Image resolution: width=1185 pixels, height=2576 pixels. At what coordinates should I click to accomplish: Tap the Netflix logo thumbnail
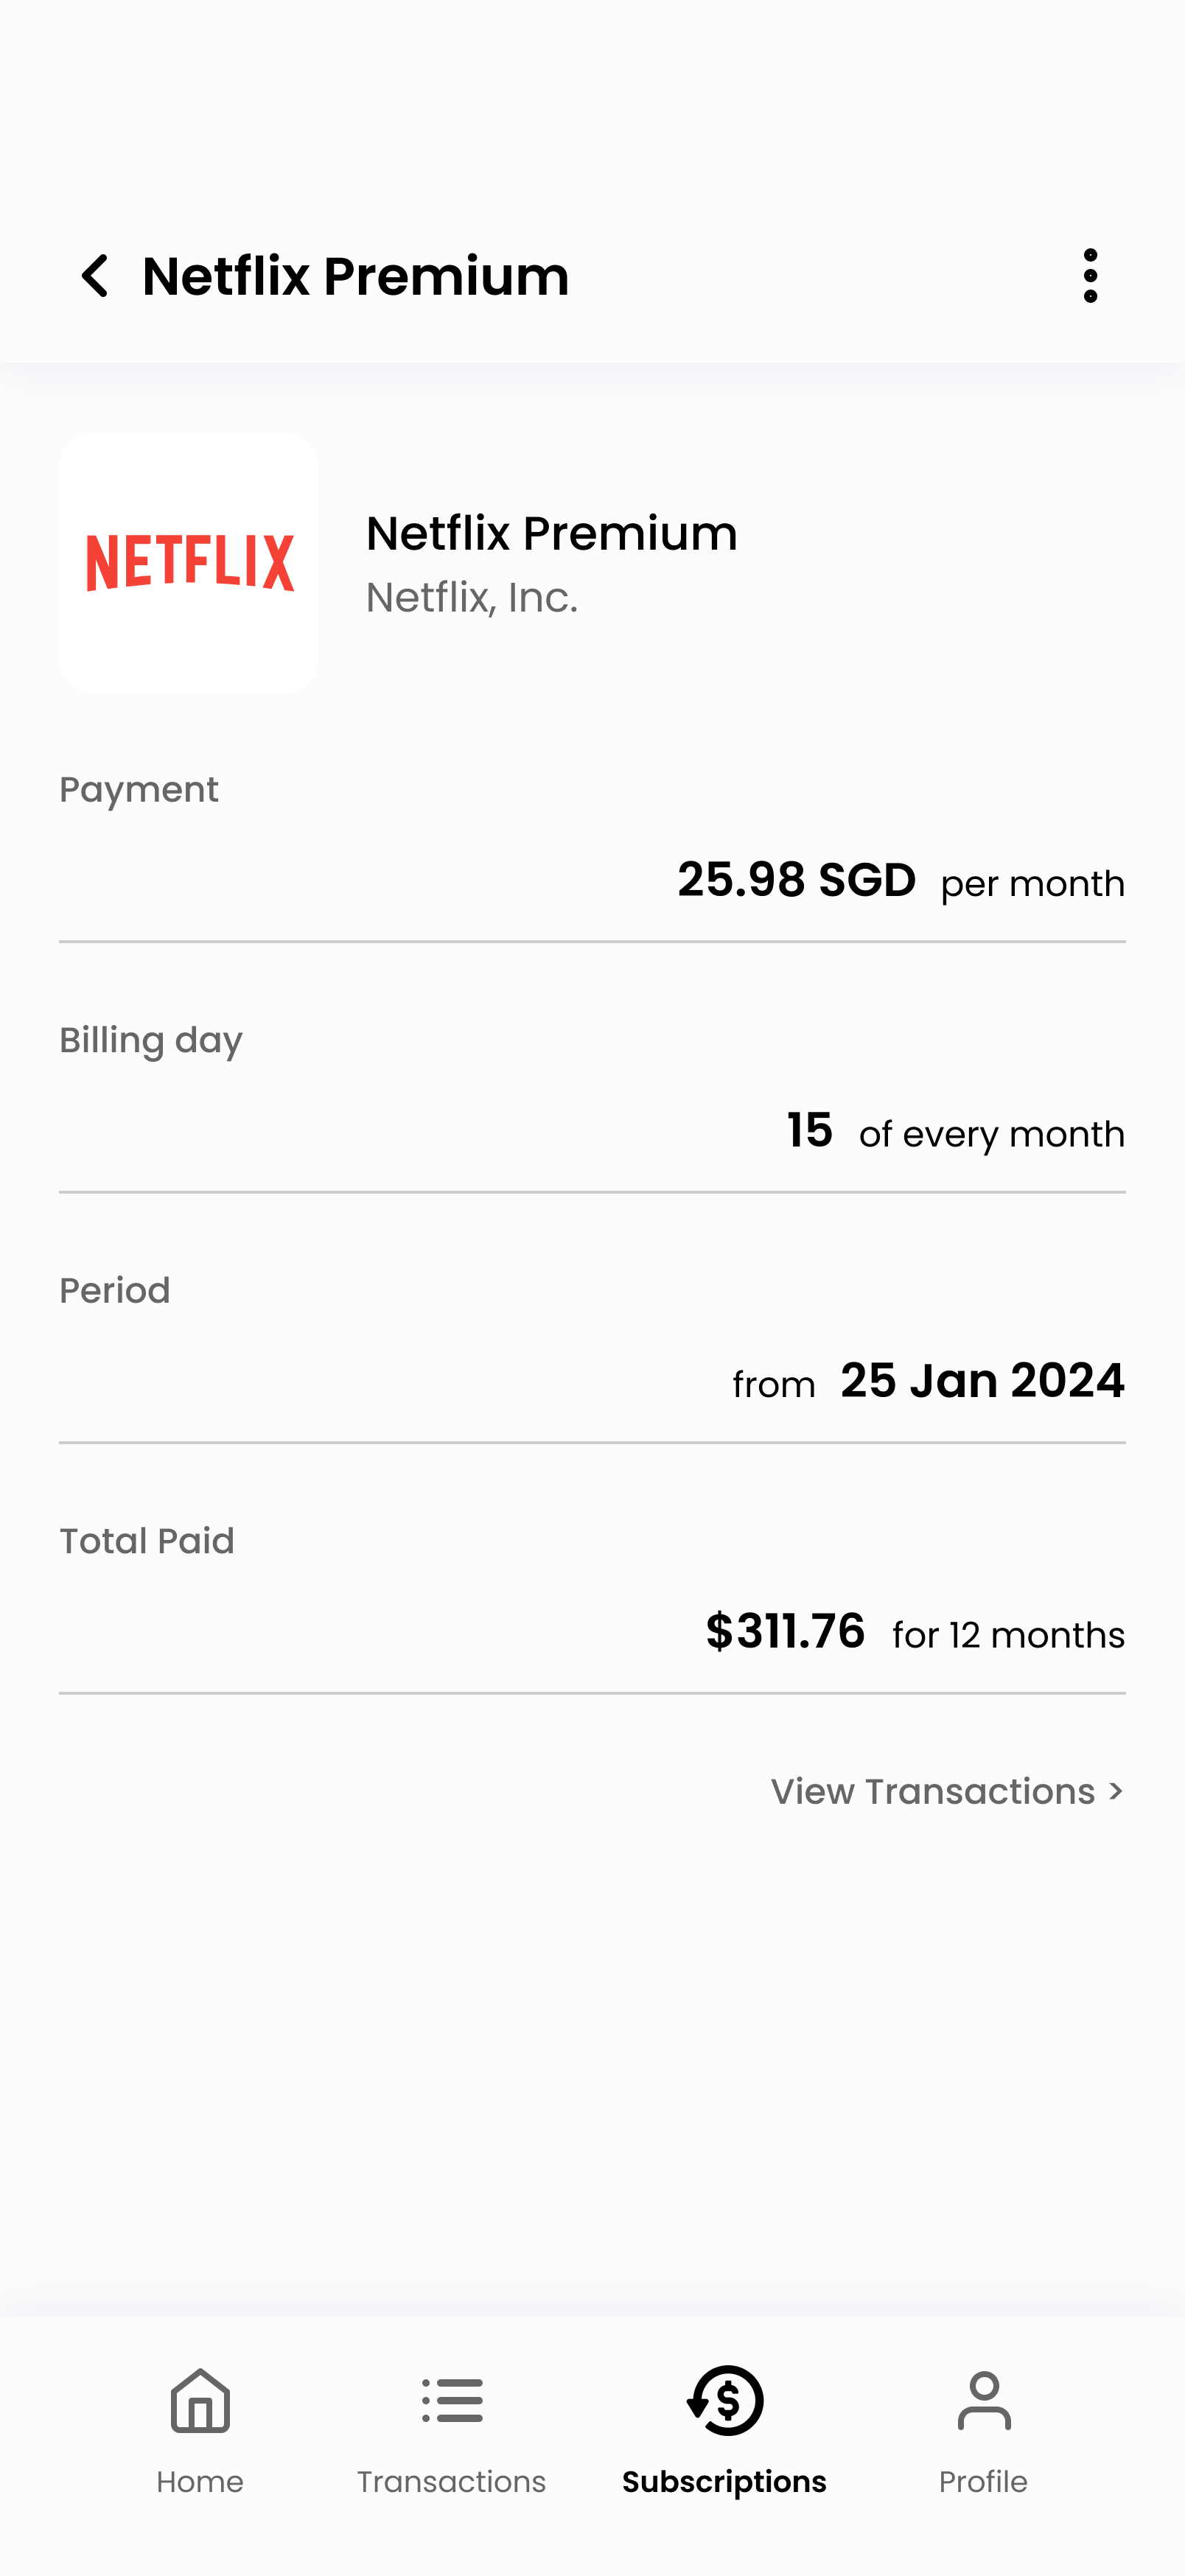pyautogui.click(x=189, y=562)
